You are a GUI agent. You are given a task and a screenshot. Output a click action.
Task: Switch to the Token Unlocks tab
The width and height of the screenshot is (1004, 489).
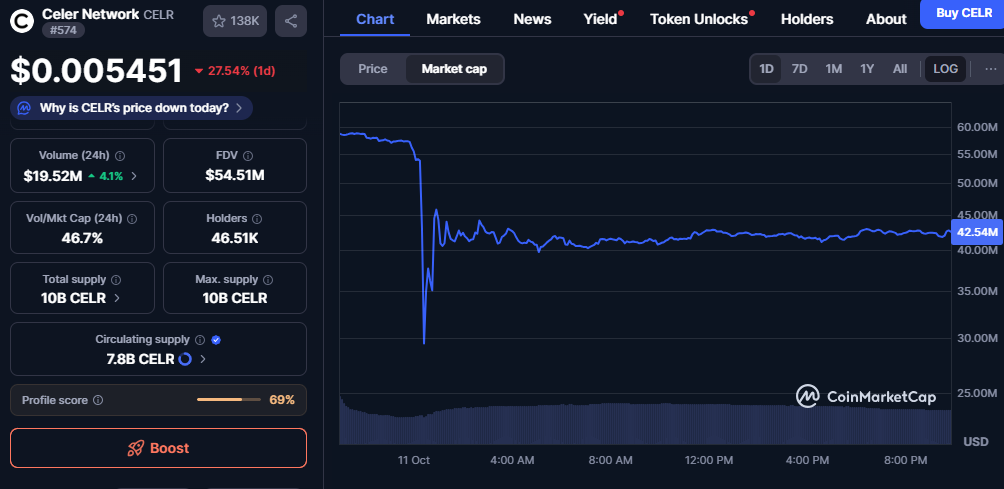point(698,19)
